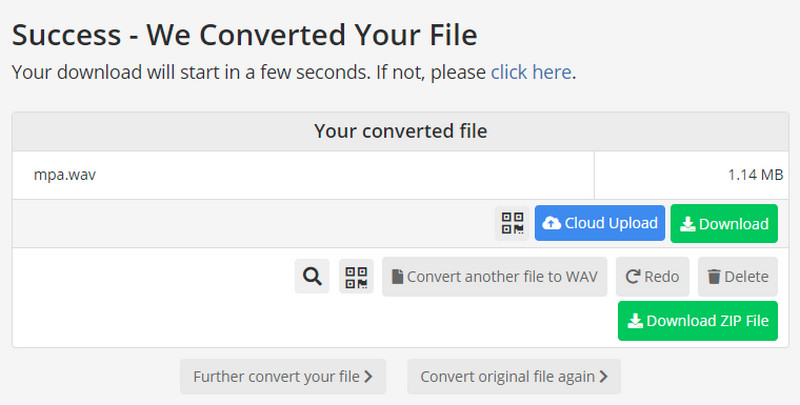Image resolution: width=800 pixels, height=405 pixels.
Task: Click the cloud icon in Cloud Upload
Action: coord(551,224)
